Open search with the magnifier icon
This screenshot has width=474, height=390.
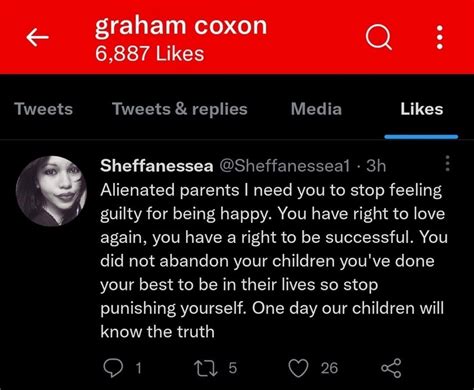378,37
